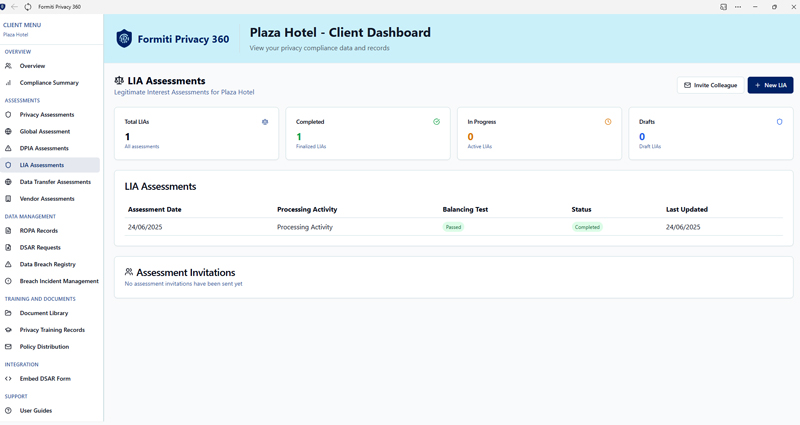Click the people icon beside Assessment Invitations
800x425 pixels.
[129, 272]
